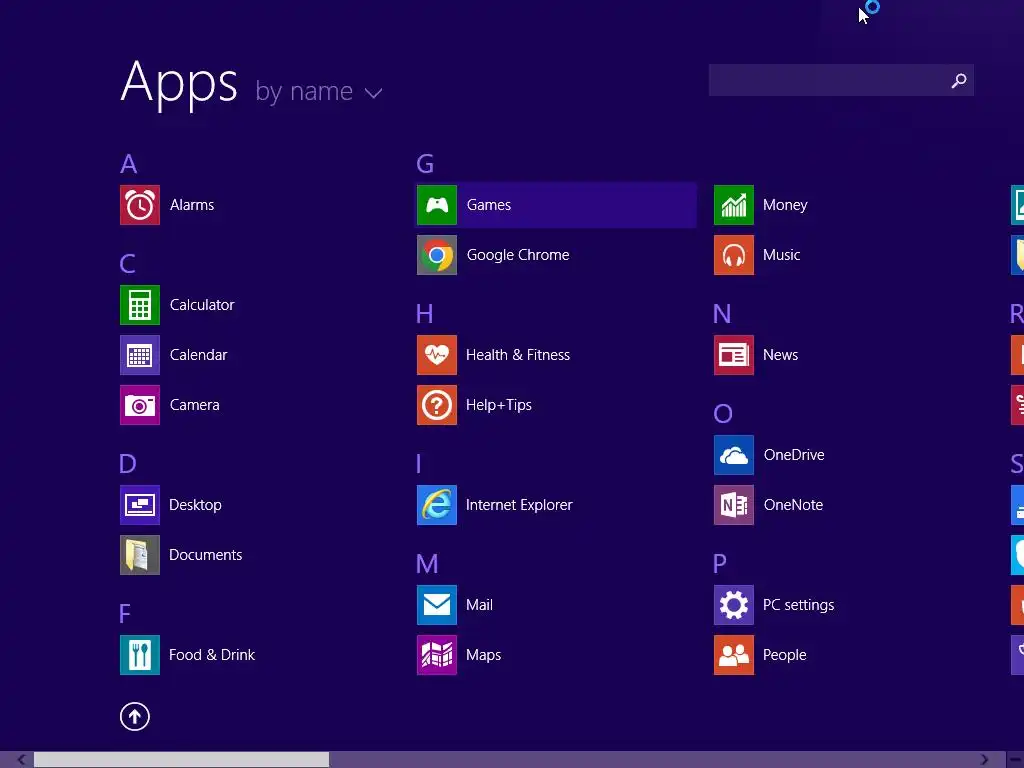Image resolution: width=1024 pixels, height=768 pixels.
Task: Click the 'News' label text
Action: pyautogui.click(x=780, y=355)
